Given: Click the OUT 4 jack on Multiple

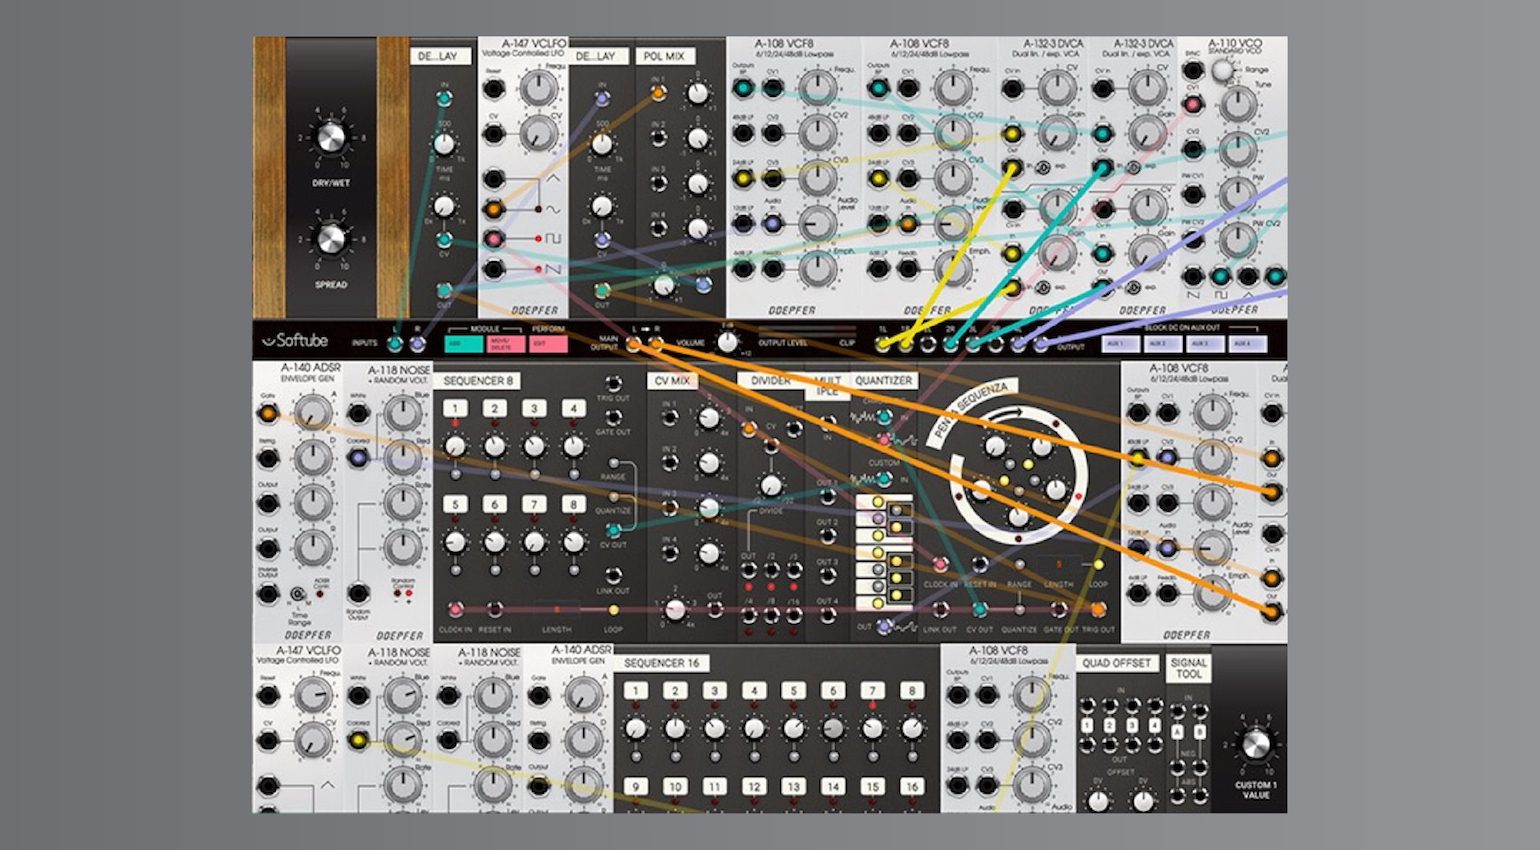Looking at the screenshot, I should pos(827,616).
